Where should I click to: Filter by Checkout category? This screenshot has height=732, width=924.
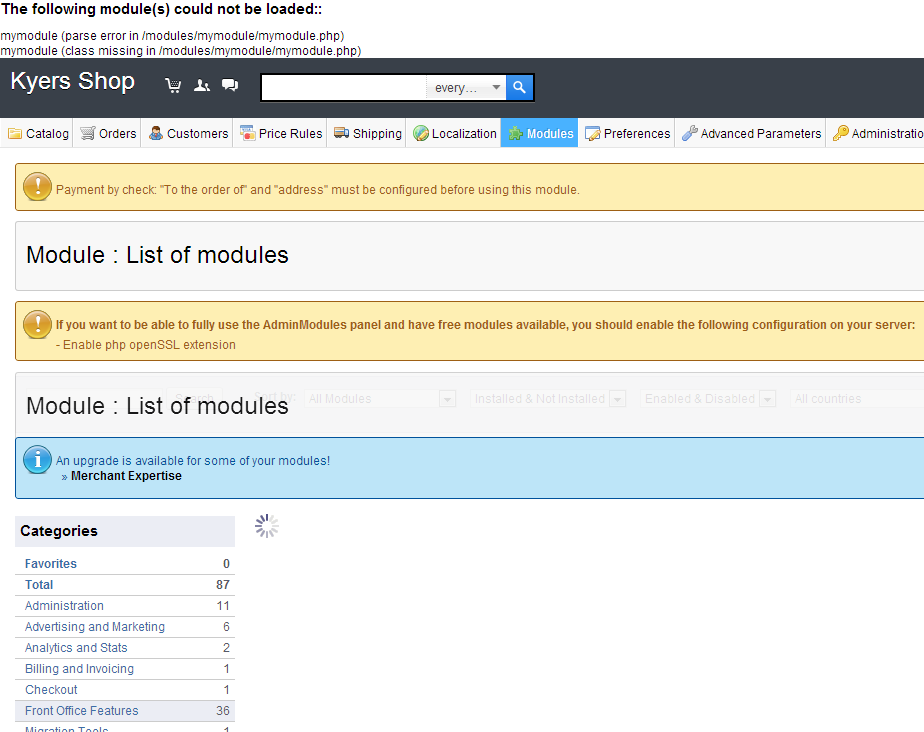51,690
